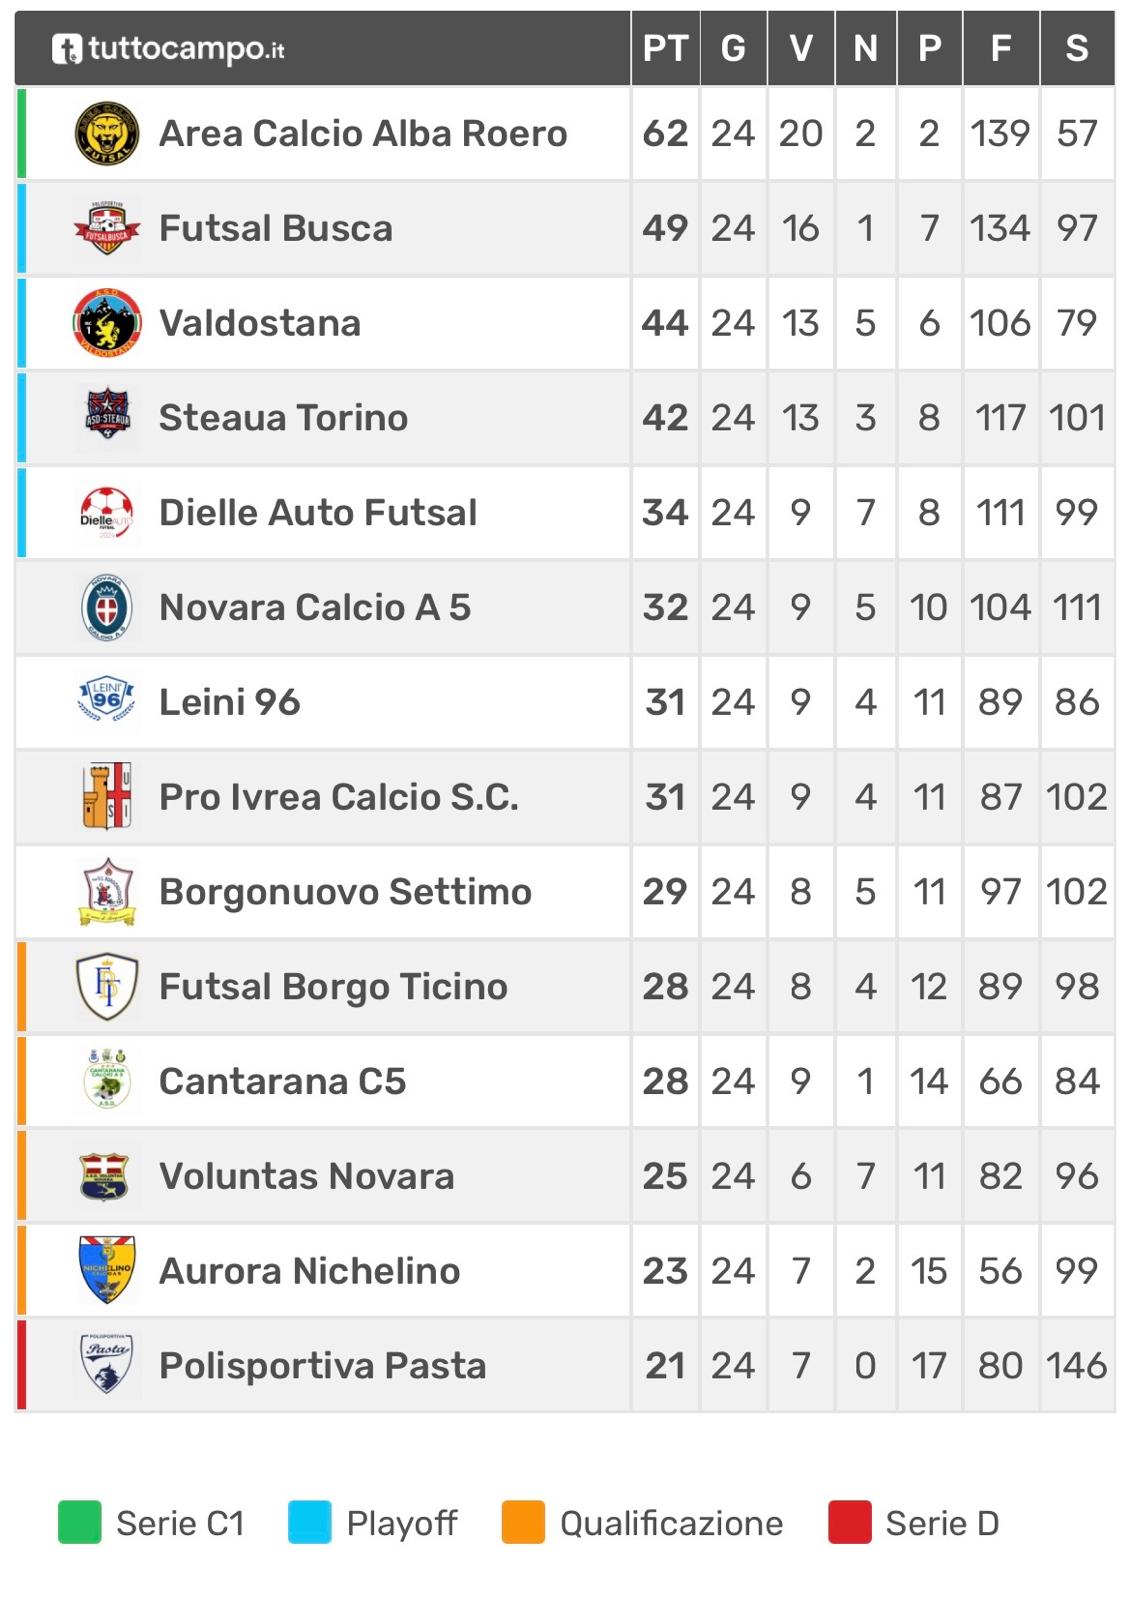Click the blue Playoff legend swatch
Image resolution: width=1131 pixels, height=1600 pixels.
[310, 1523]
